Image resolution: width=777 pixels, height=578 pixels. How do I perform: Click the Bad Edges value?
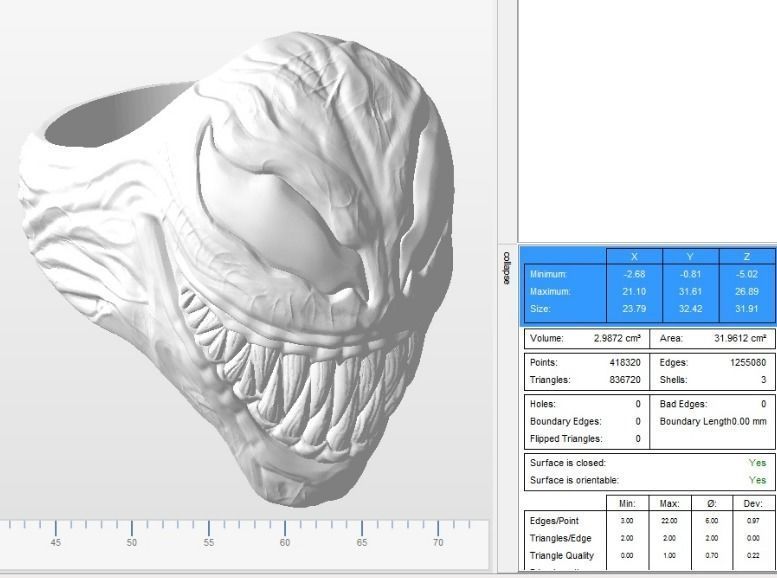click(764, 404)
